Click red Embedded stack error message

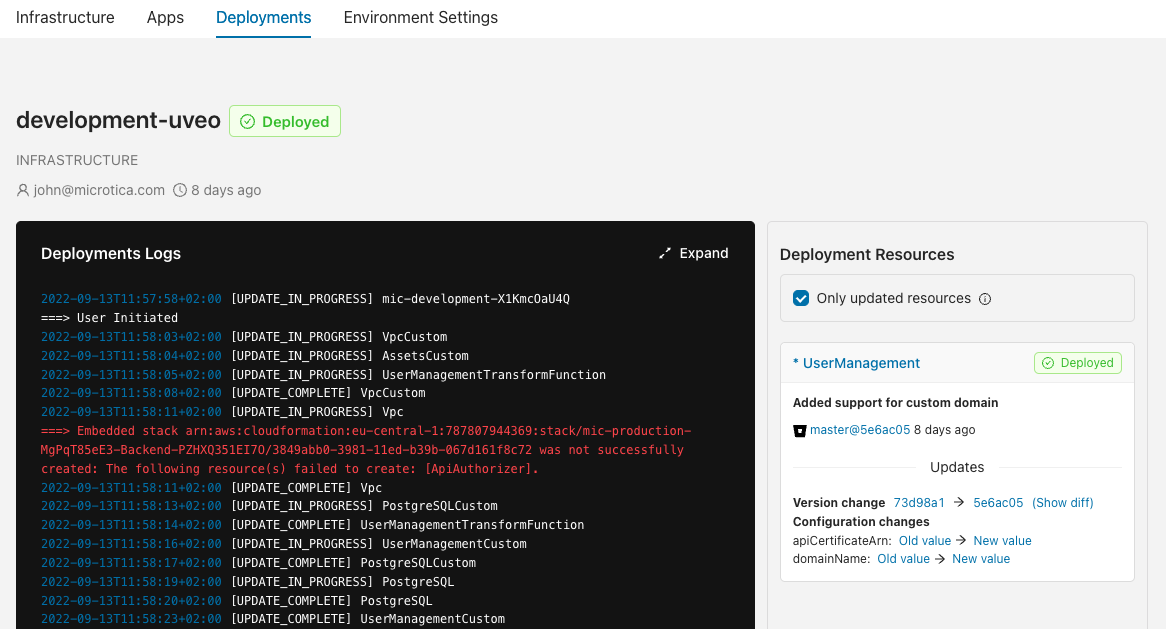[x=366, y=450]
